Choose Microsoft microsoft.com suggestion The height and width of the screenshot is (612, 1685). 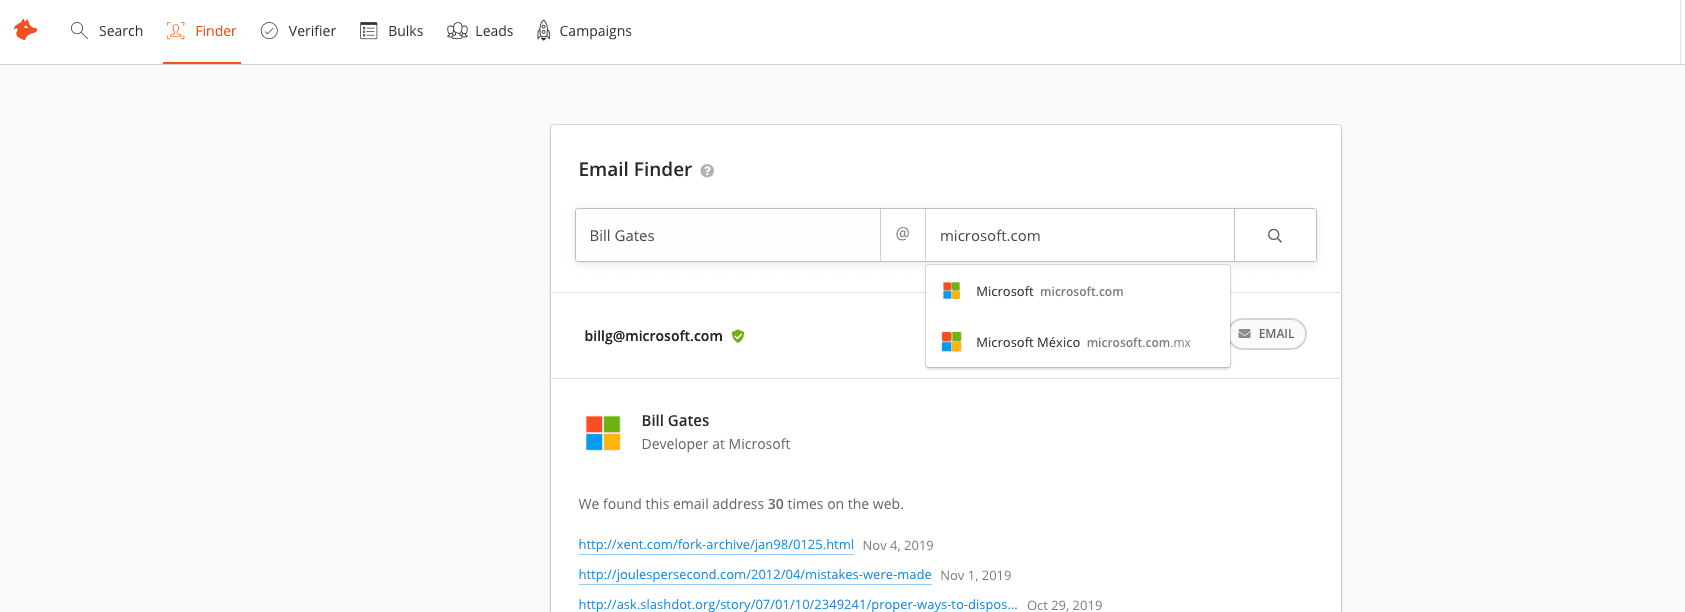point(1078,291)
